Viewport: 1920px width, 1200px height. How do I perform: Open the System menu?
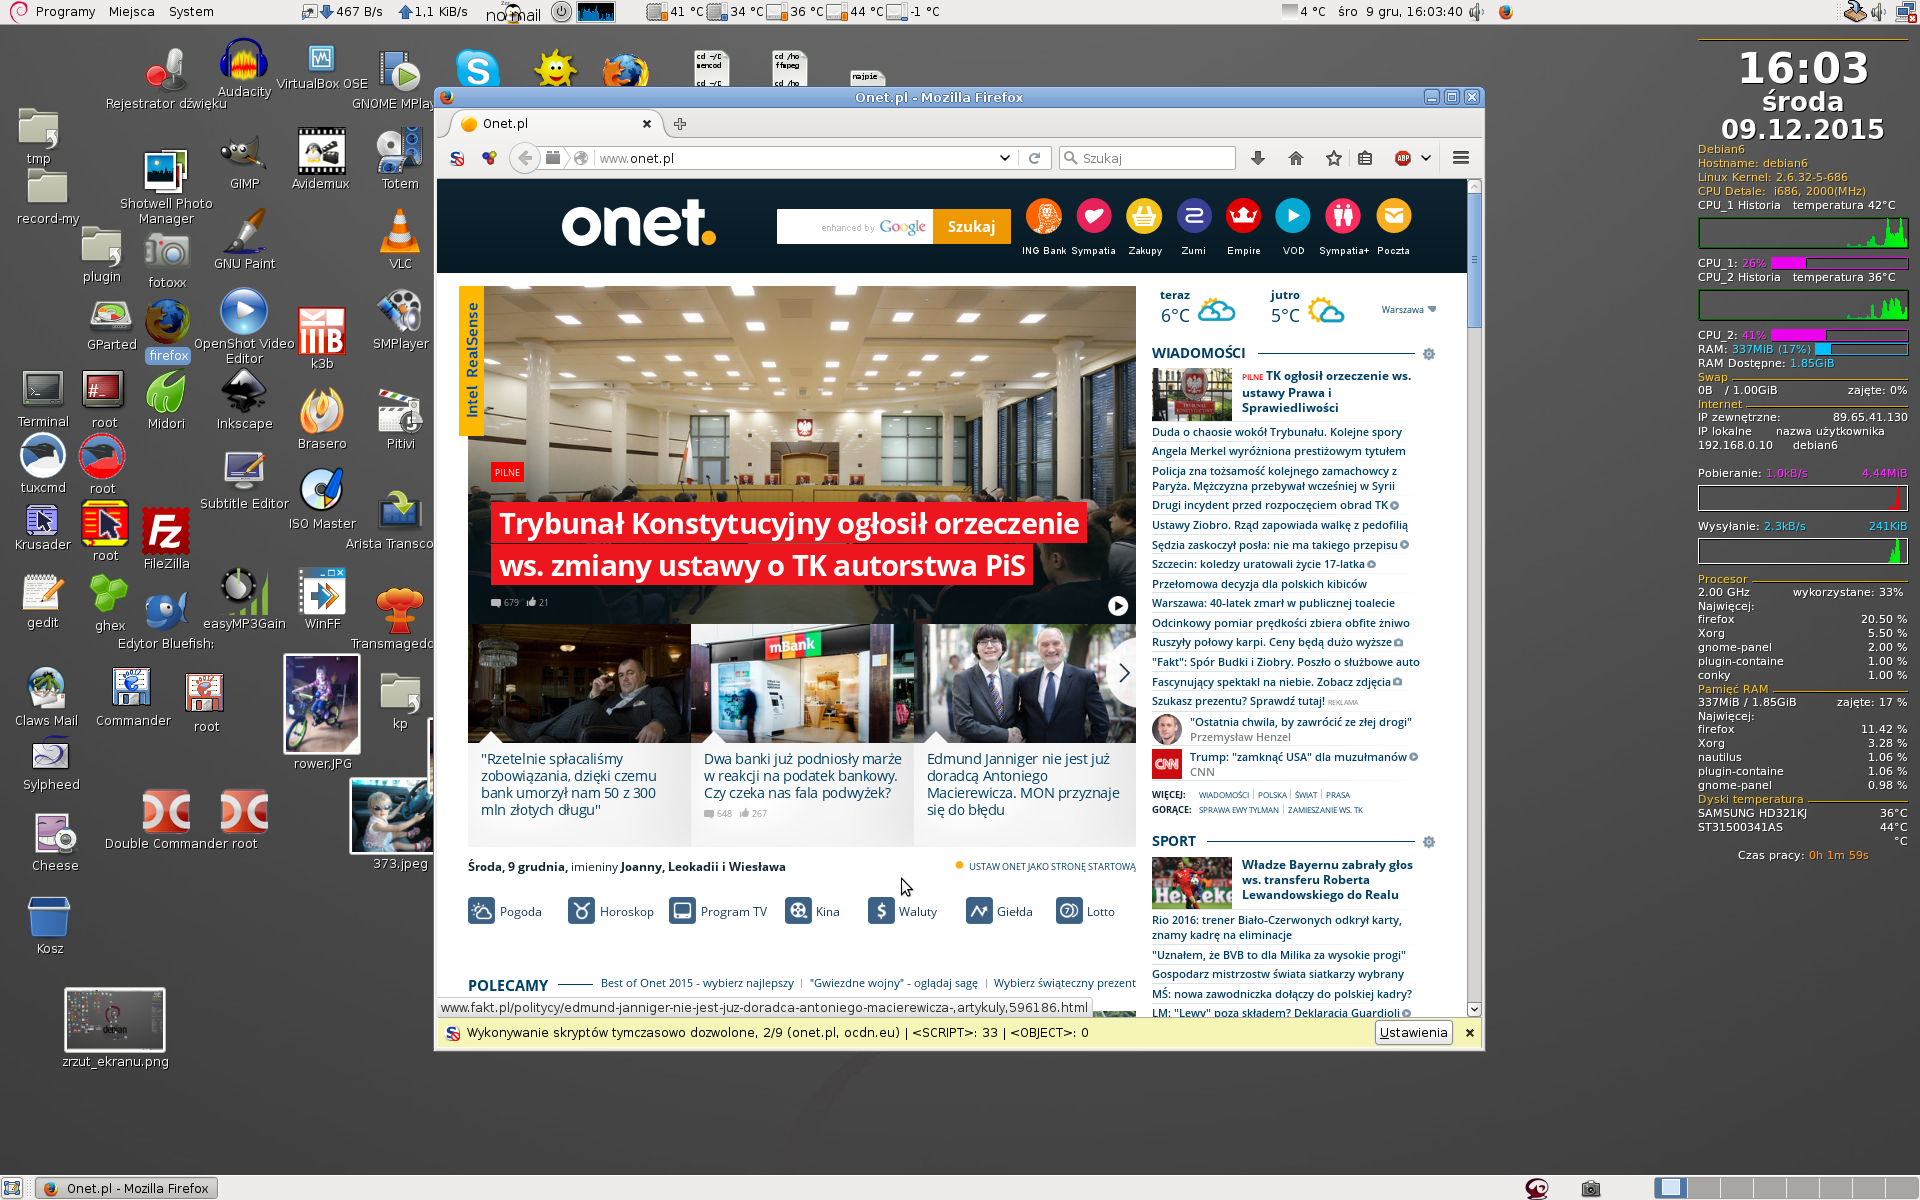[191, 12]
